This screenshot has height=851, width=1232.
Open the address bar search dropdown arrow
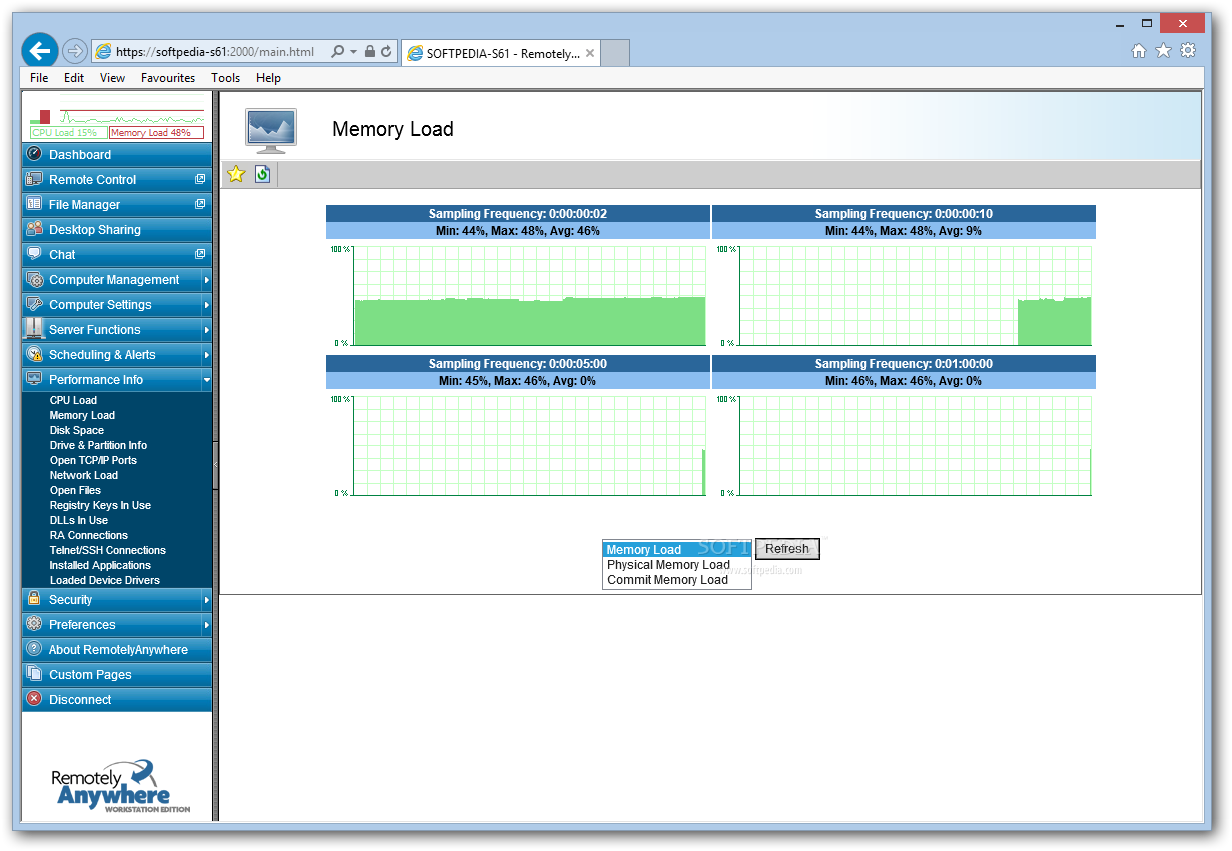point(353,52)
